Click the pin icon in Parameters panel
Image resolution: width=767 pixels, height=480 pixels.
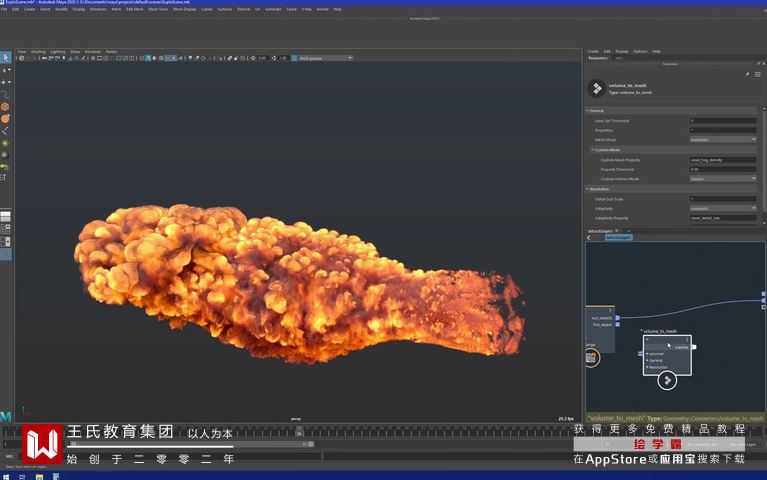pyautogui.click(x=746, y=74)
